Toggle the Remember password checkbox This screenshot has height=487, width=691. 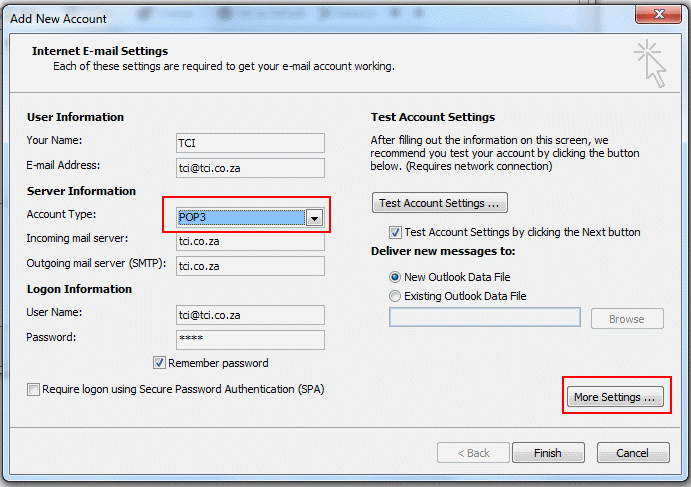159,363
